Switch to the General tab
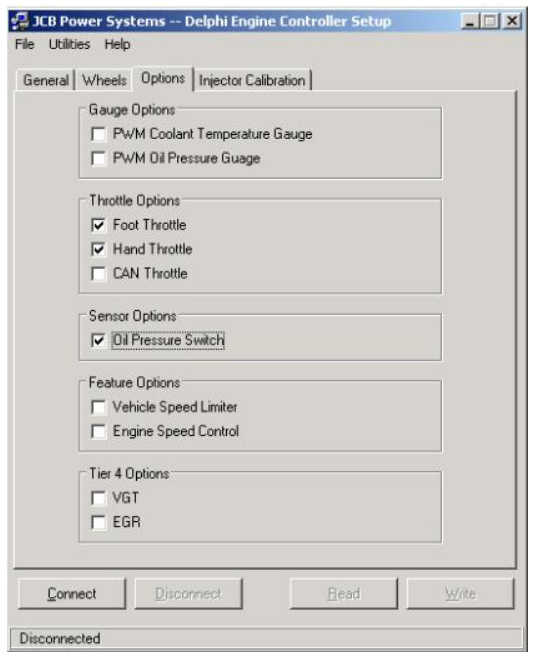The height and width of the screenshot is (662, 538). point(46,80)
